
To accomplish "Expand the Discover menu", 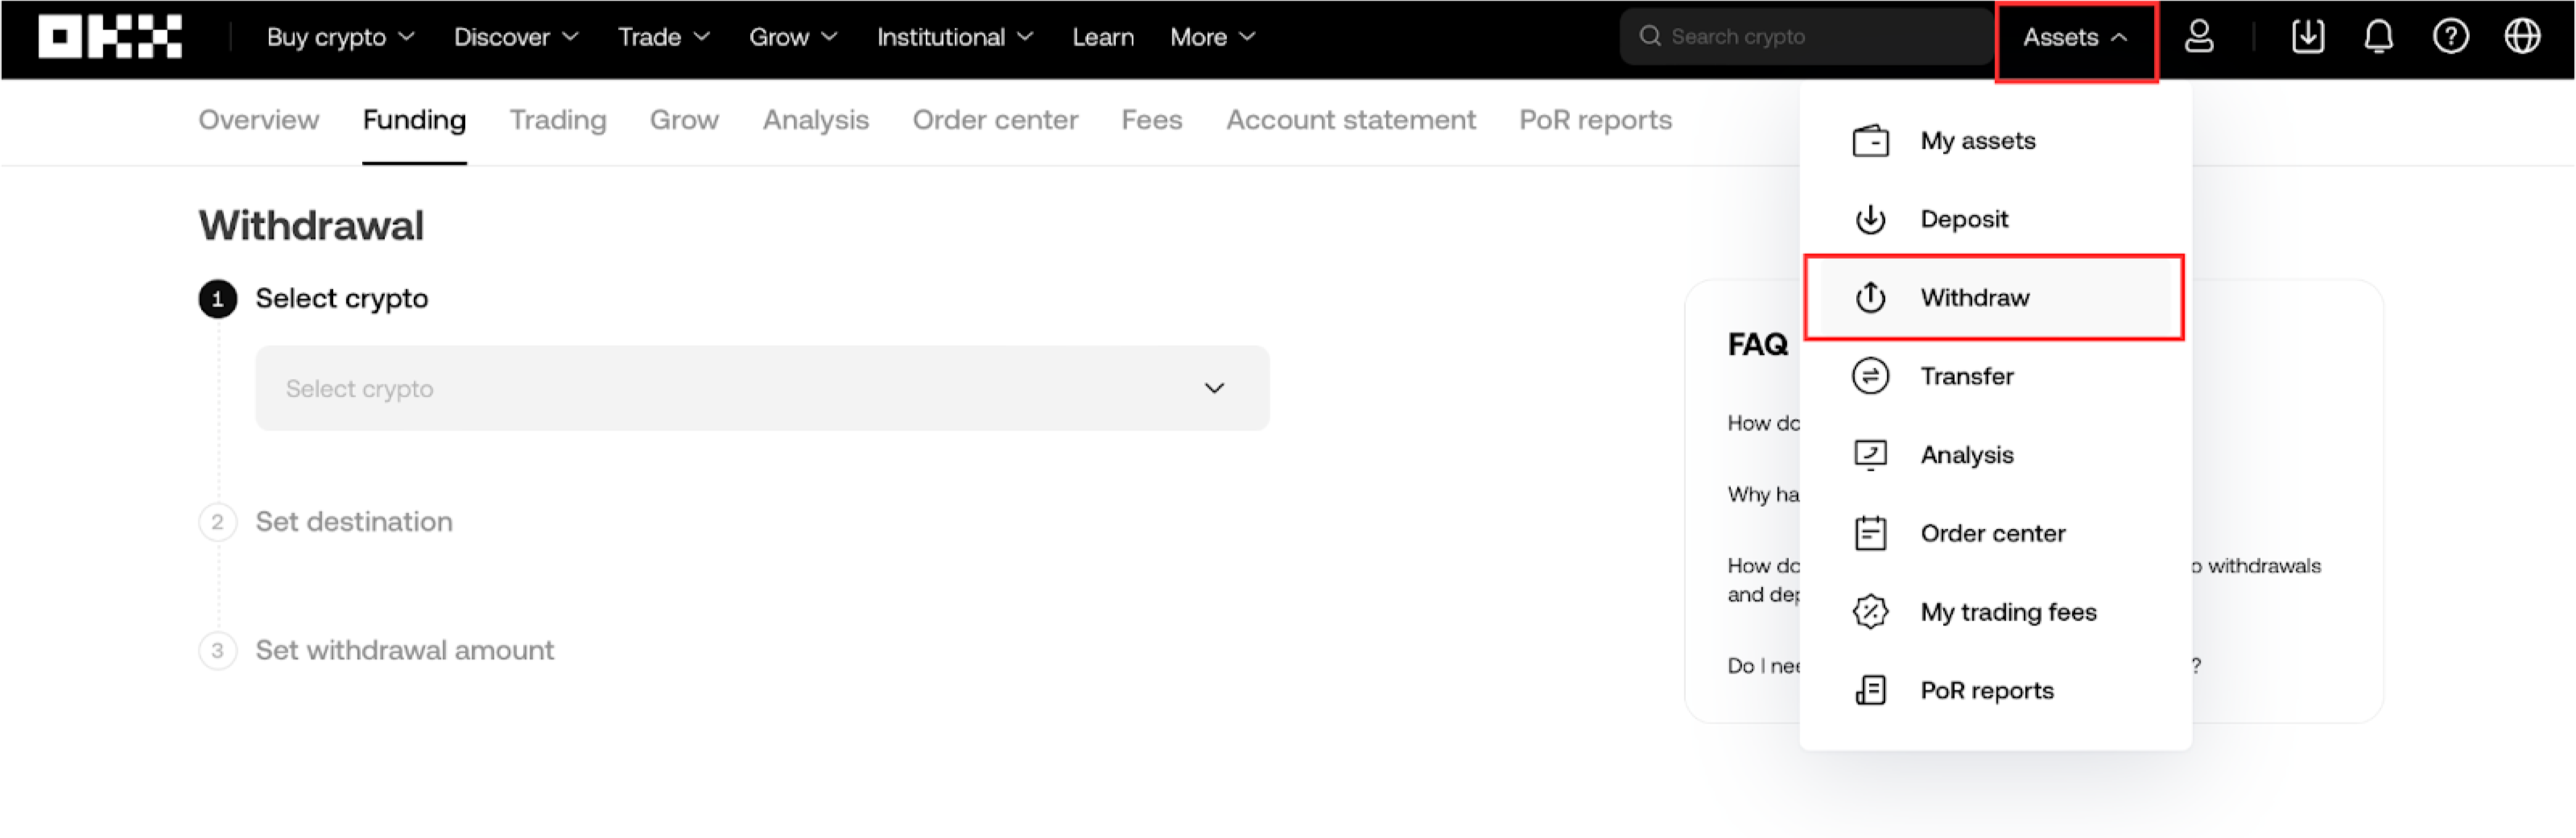I will (x=516, y=37).
